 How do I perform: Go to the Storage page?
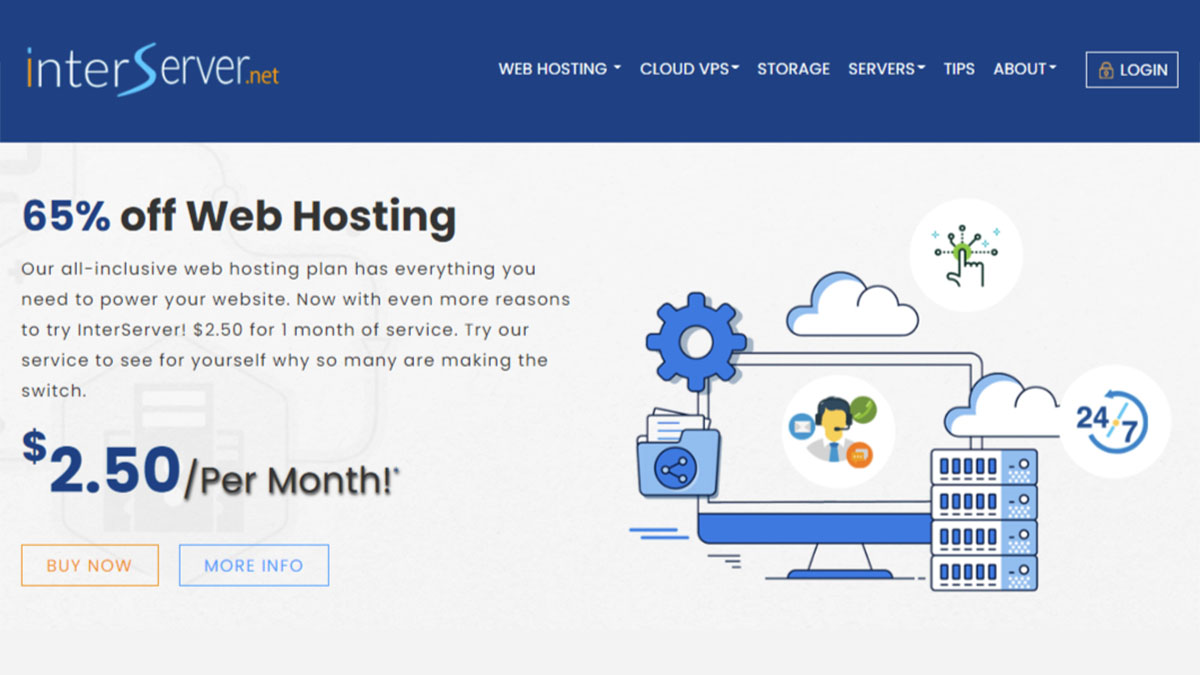tap(793, 69)
